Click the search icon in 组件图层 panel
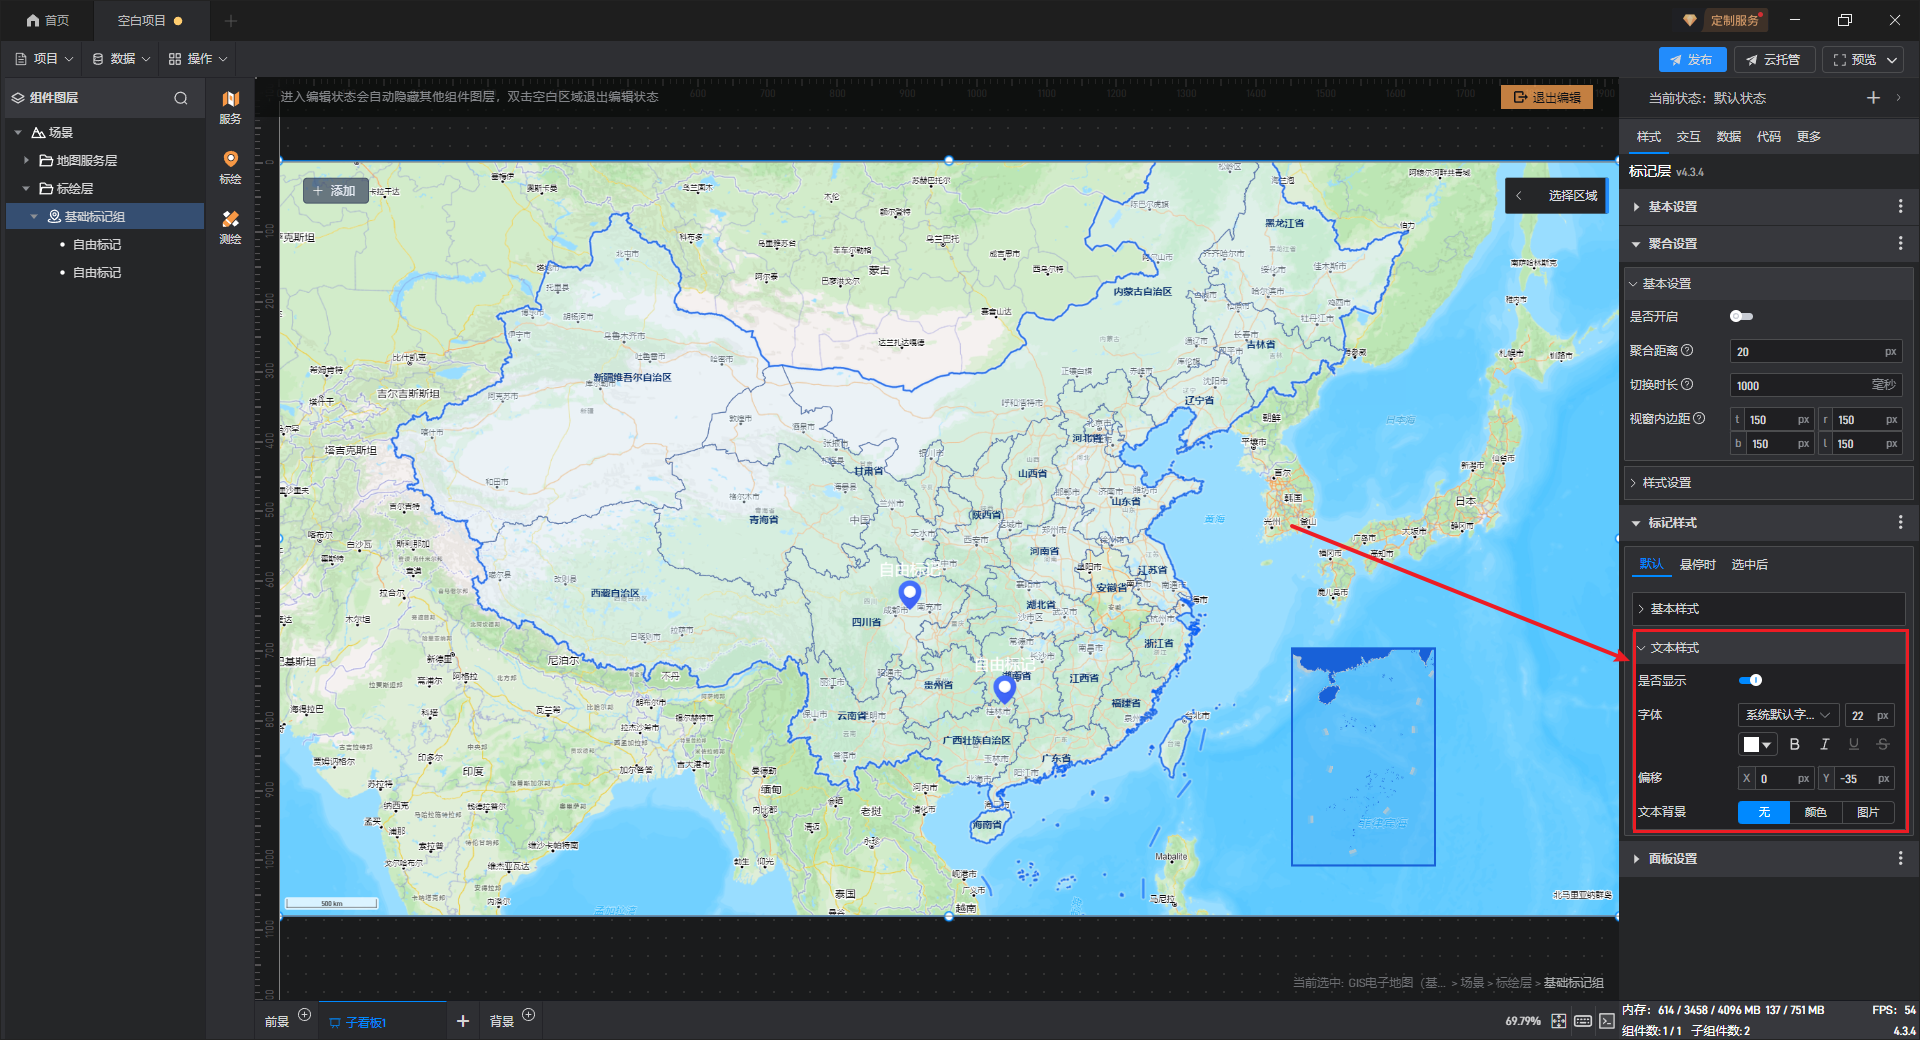Viewport: 1920px width, 1040px height. (x=181, y=98)
